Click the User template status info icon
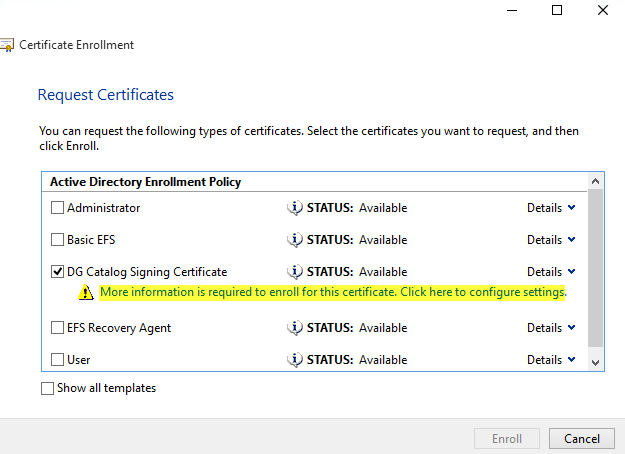 pos(295,360)
